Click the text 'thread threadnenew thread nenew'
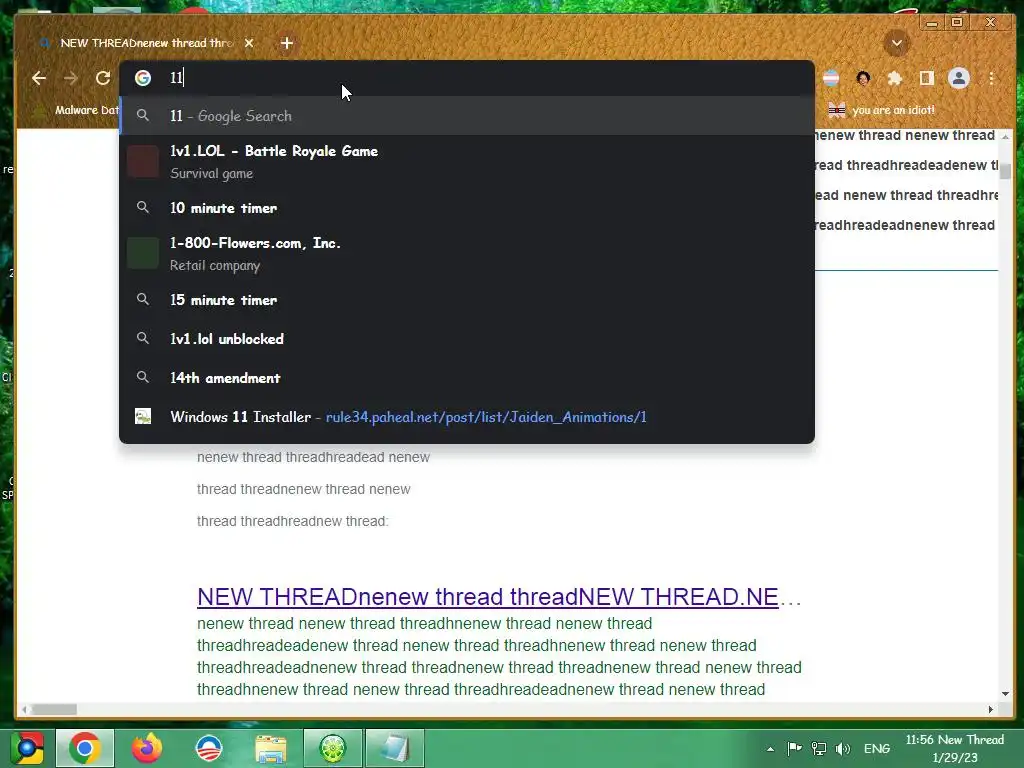This screenshot has height=768, width=1024. coord(304,489)
